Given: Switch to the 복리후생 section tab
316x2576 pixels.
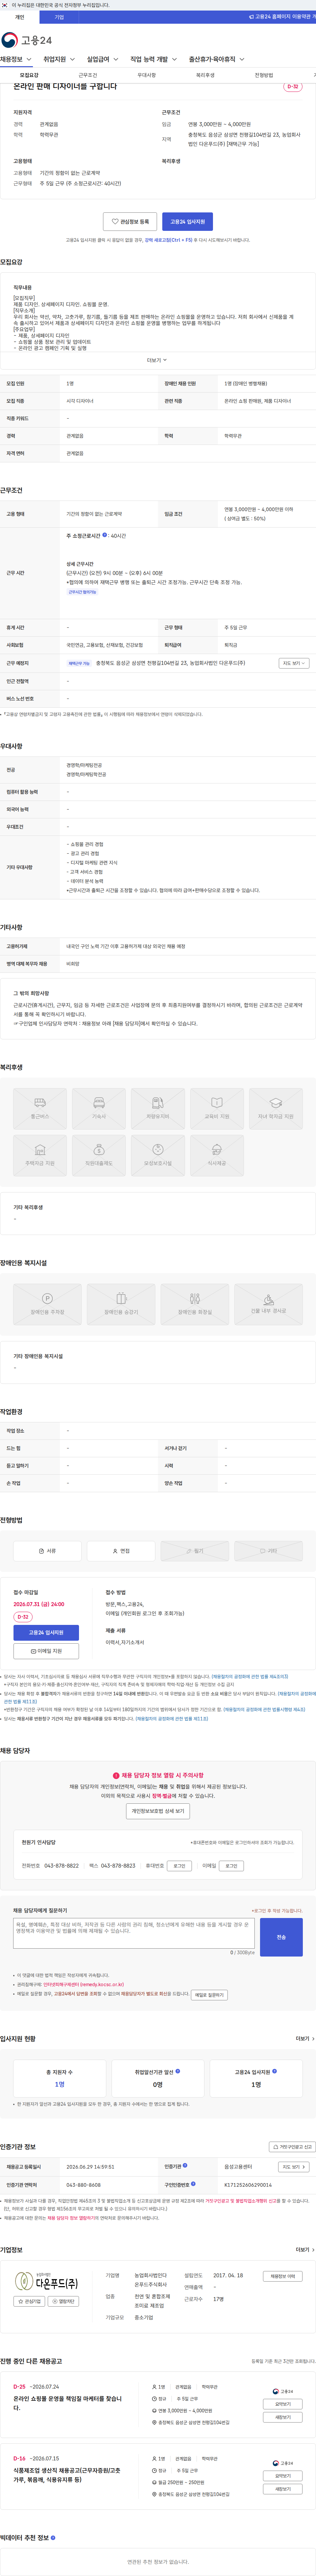Looking at the screenshot, I should [205, 75].
